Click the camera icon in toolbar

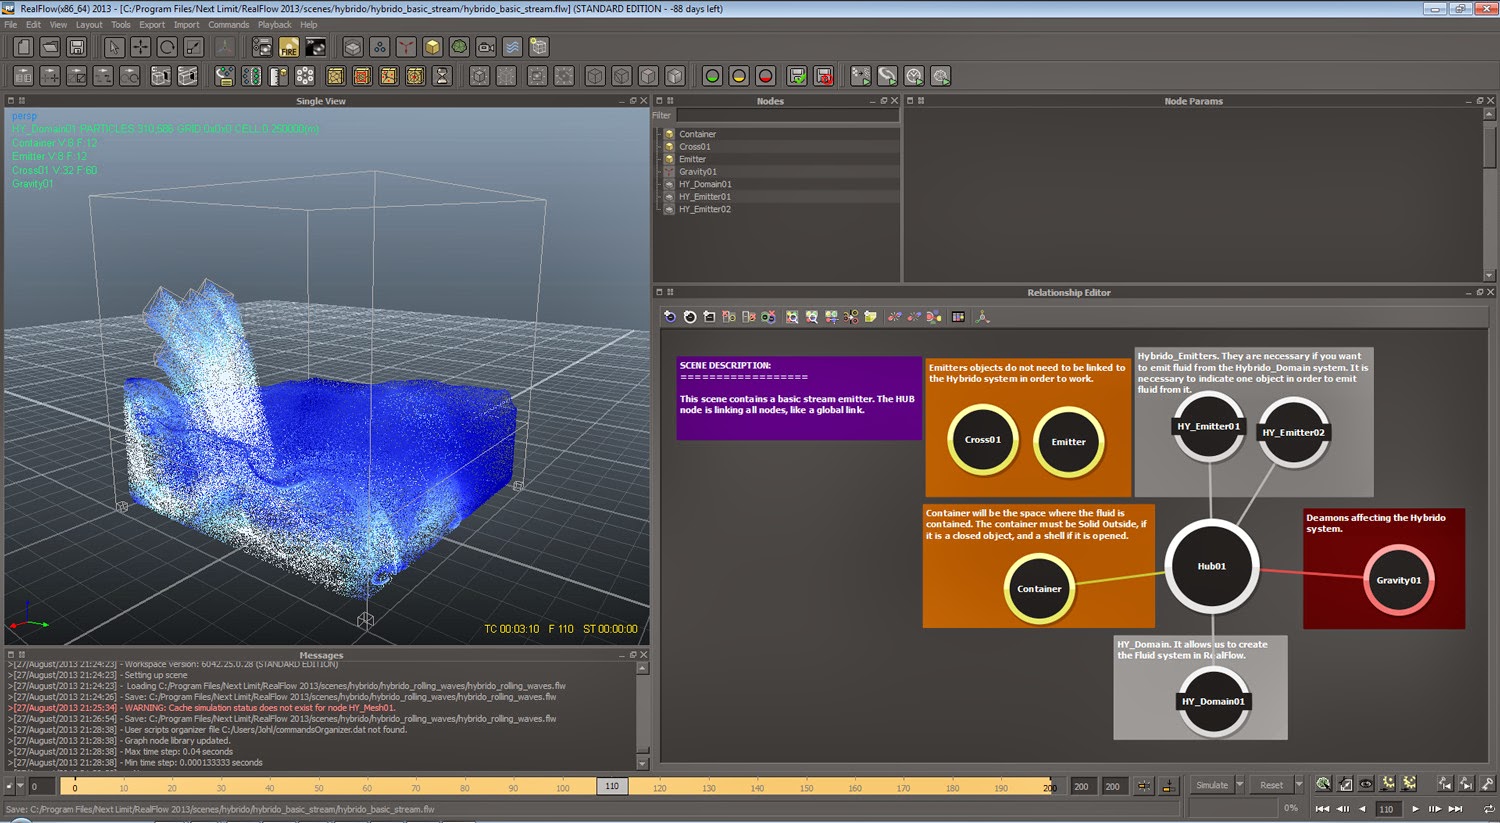click(486, 47)
